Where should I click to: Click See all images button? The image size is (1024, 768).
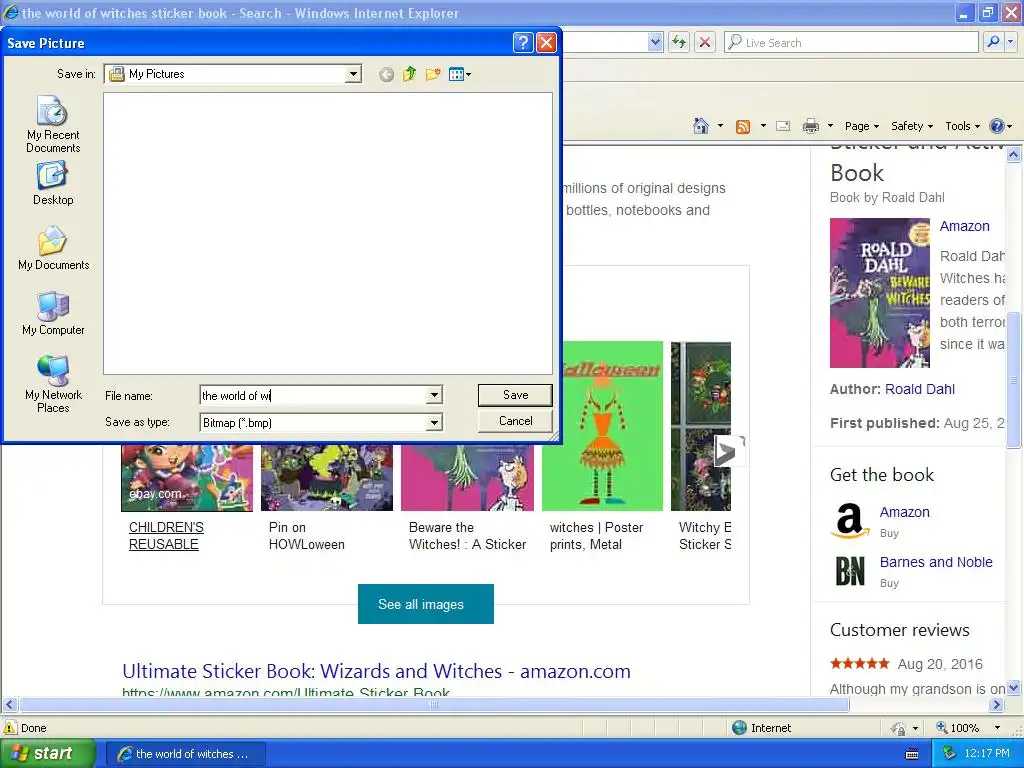tap(426, 604)
